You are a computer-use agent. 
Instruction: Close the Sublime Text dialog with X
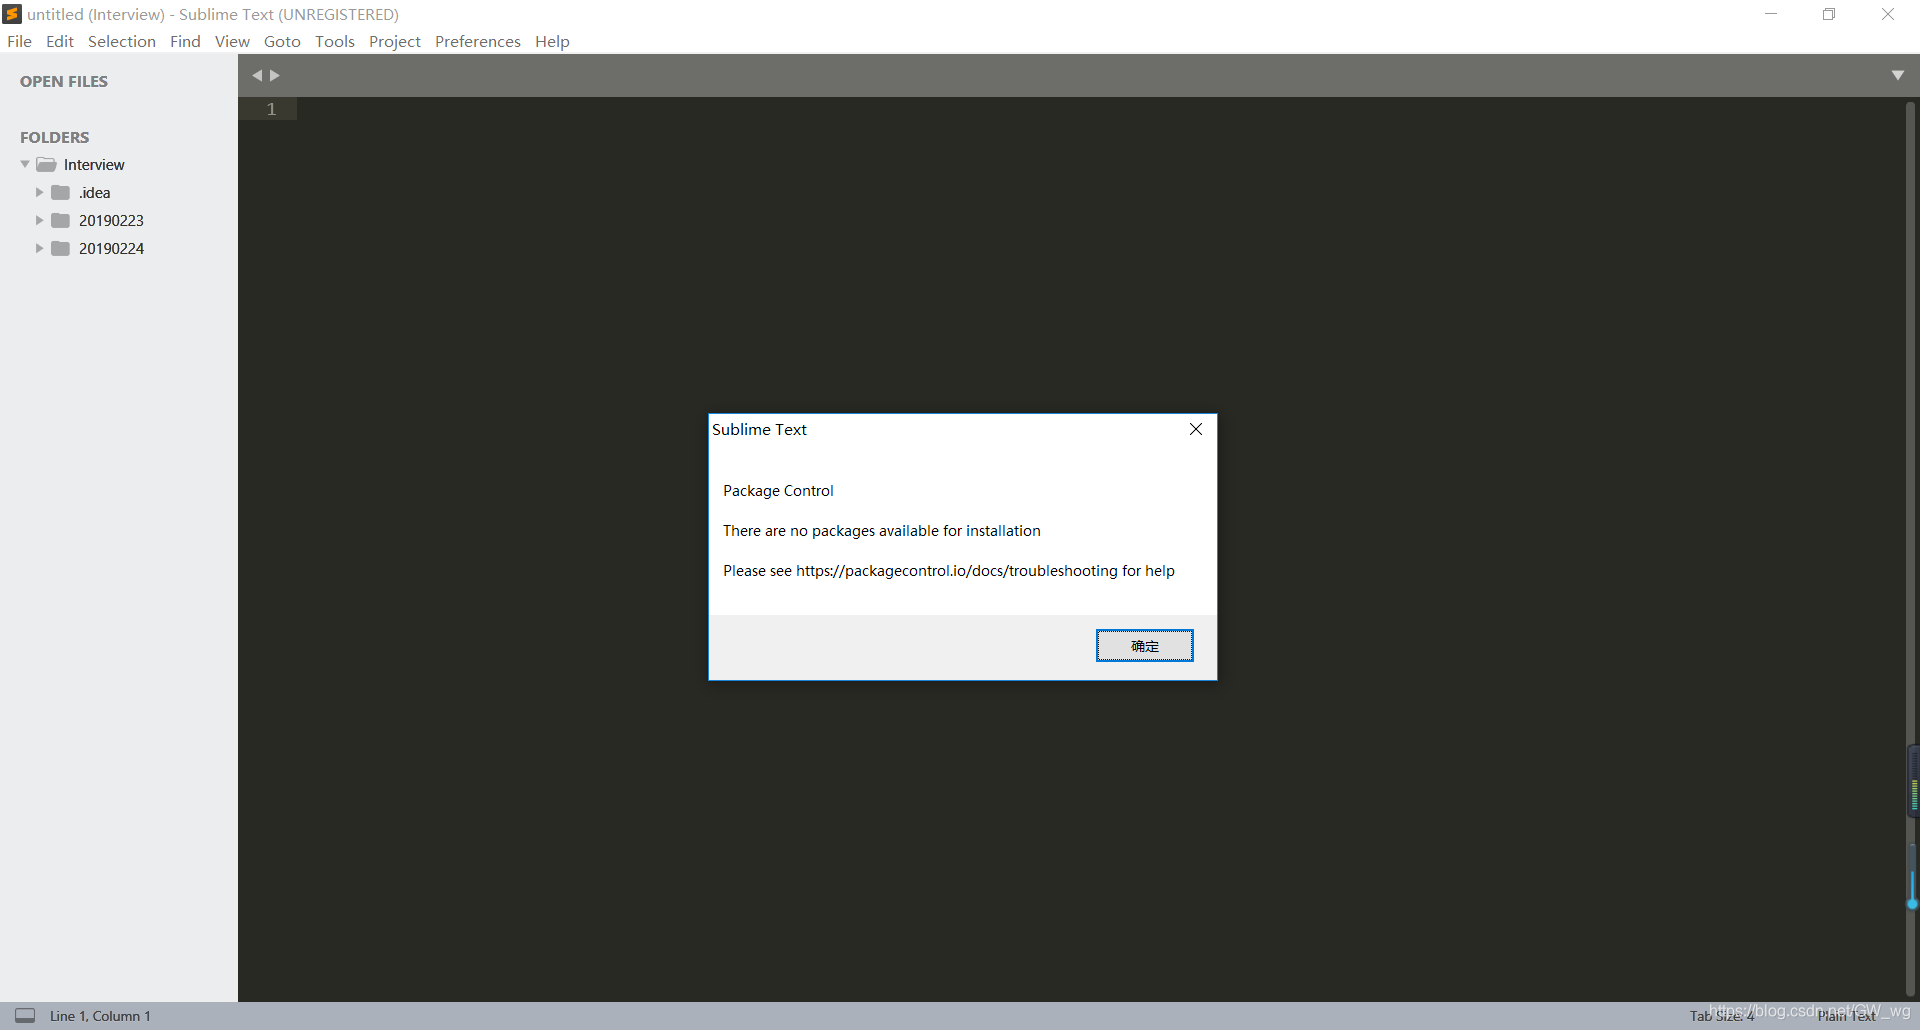(1196, 429)
